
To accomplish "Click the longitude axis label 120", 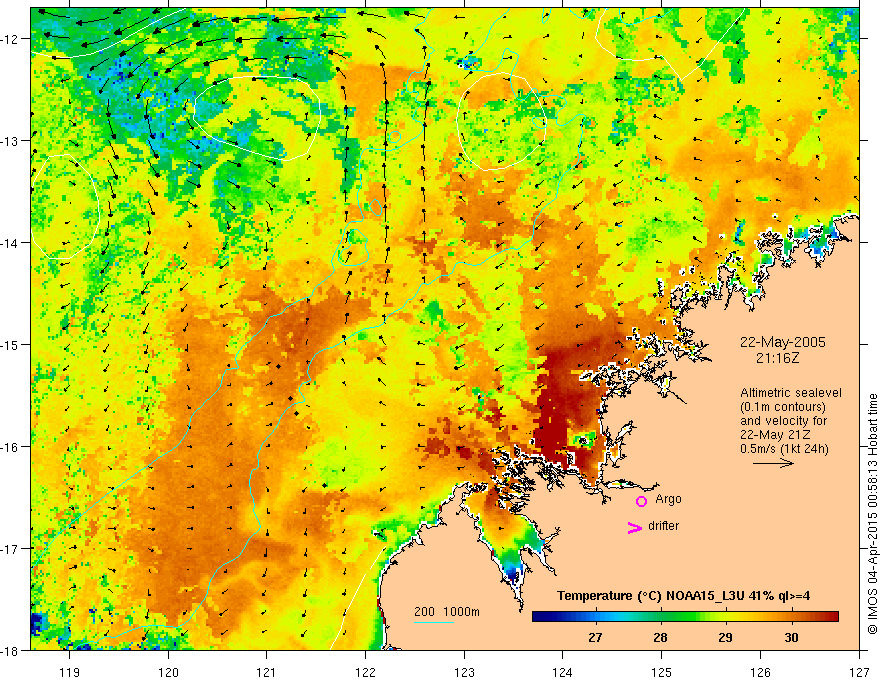I will 168,672.
